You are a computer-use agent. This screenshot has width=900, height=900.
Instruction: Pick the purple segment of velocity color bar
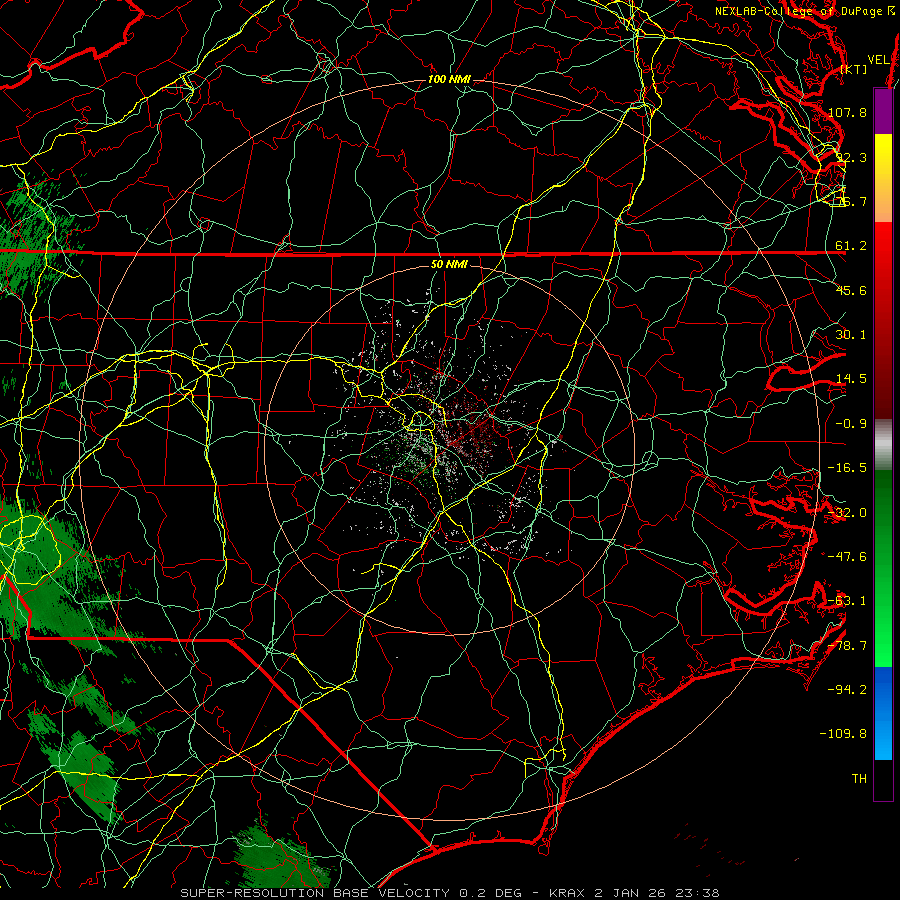pyautogui.click(x=883, y=111)
